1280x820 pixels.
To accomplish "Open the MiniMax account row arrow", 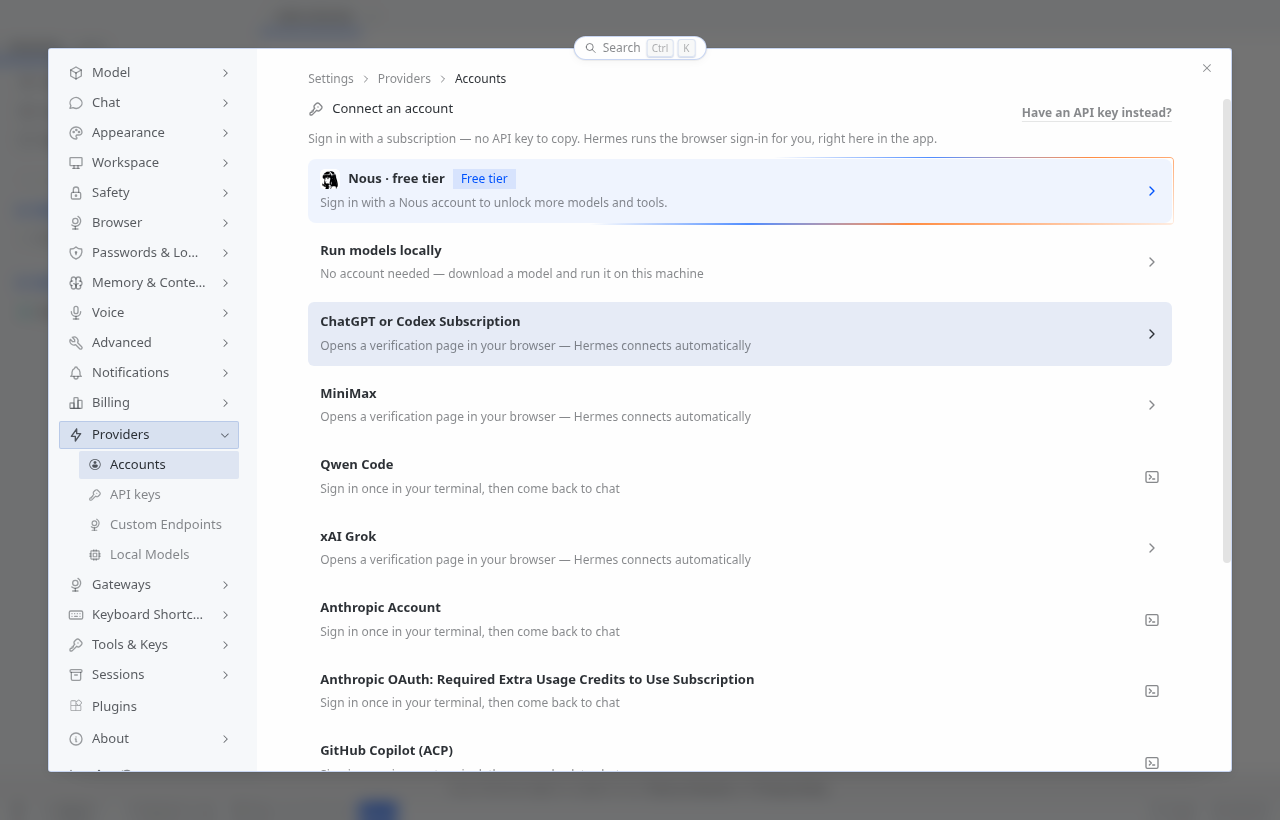I will (1152, 405).
